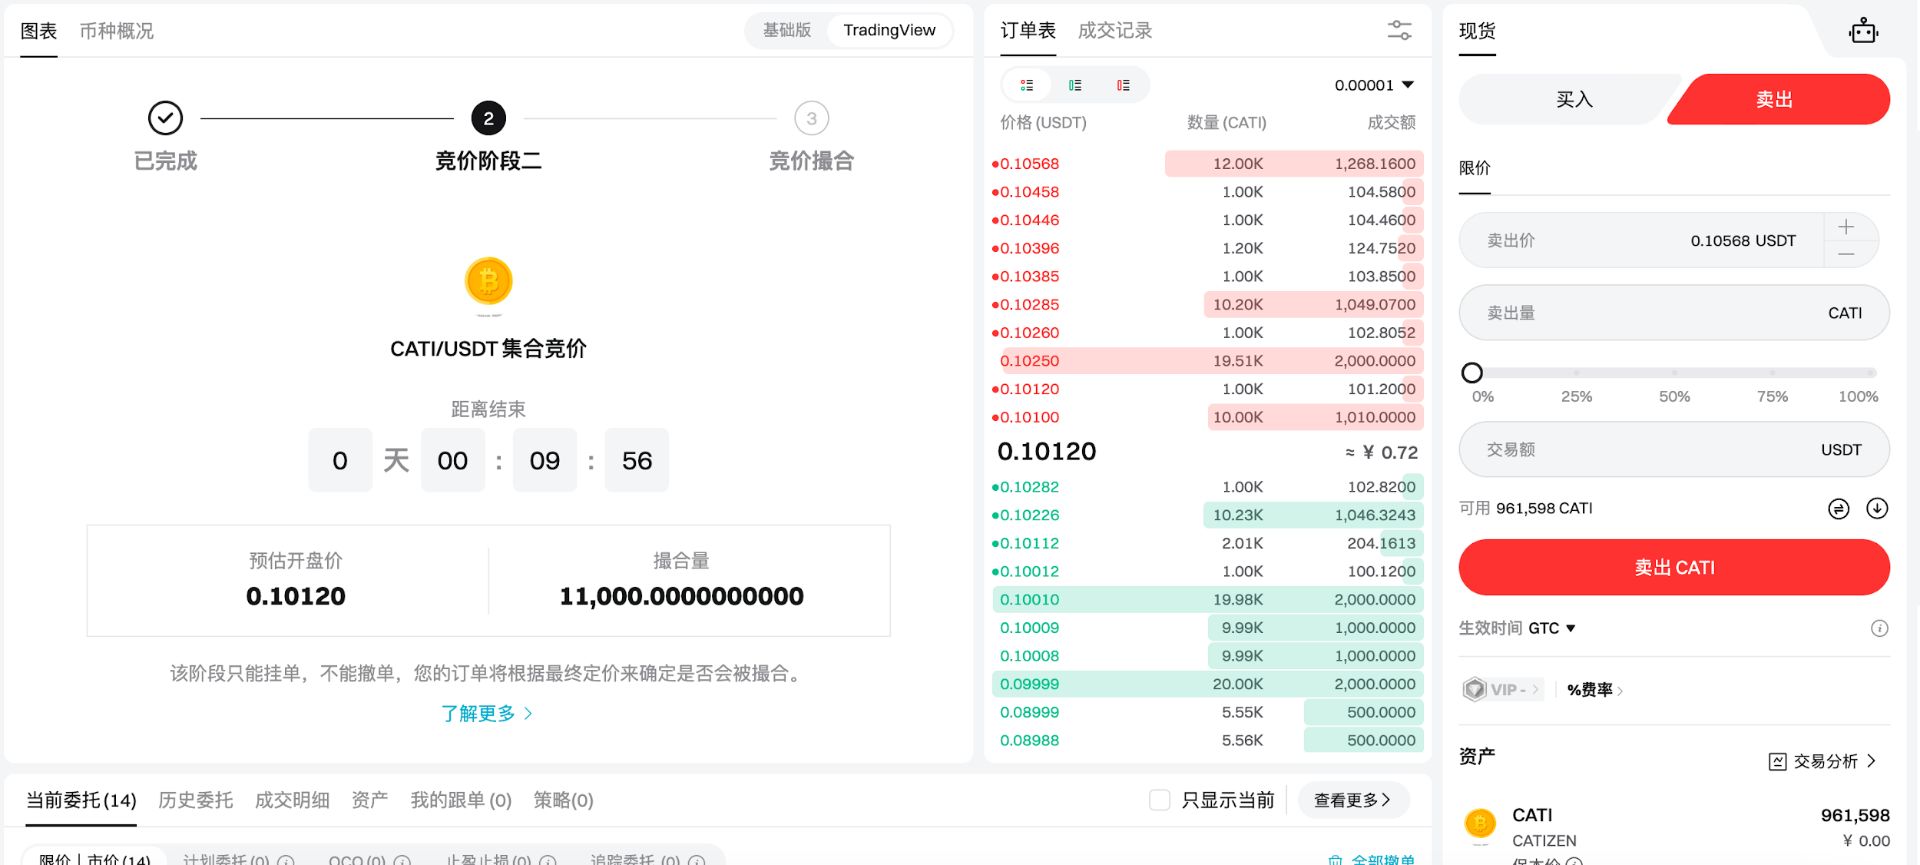Open order book settings sliders icon
Screen dimensions: 1920x865
coord(1399,31)
